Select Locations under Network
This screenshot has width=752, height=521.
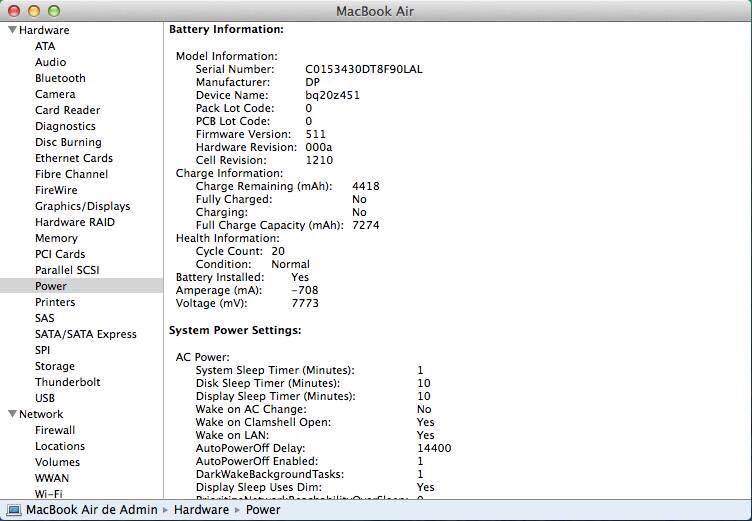coord(60,446)
